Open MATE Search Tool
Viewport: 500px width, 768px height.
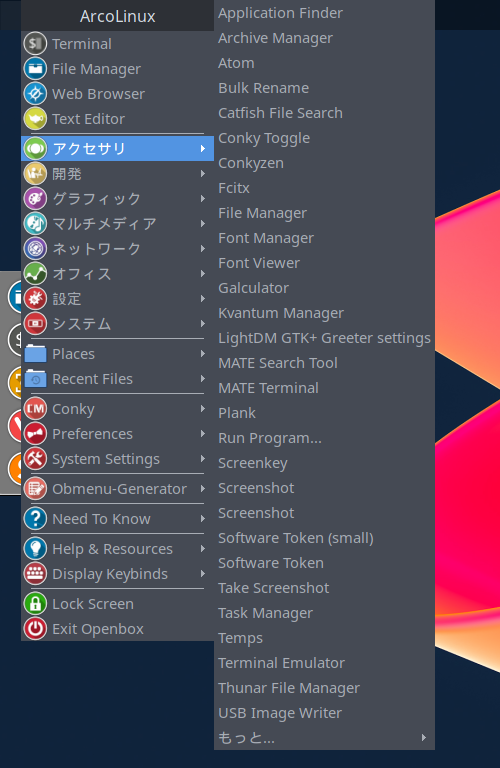point(324,362)
